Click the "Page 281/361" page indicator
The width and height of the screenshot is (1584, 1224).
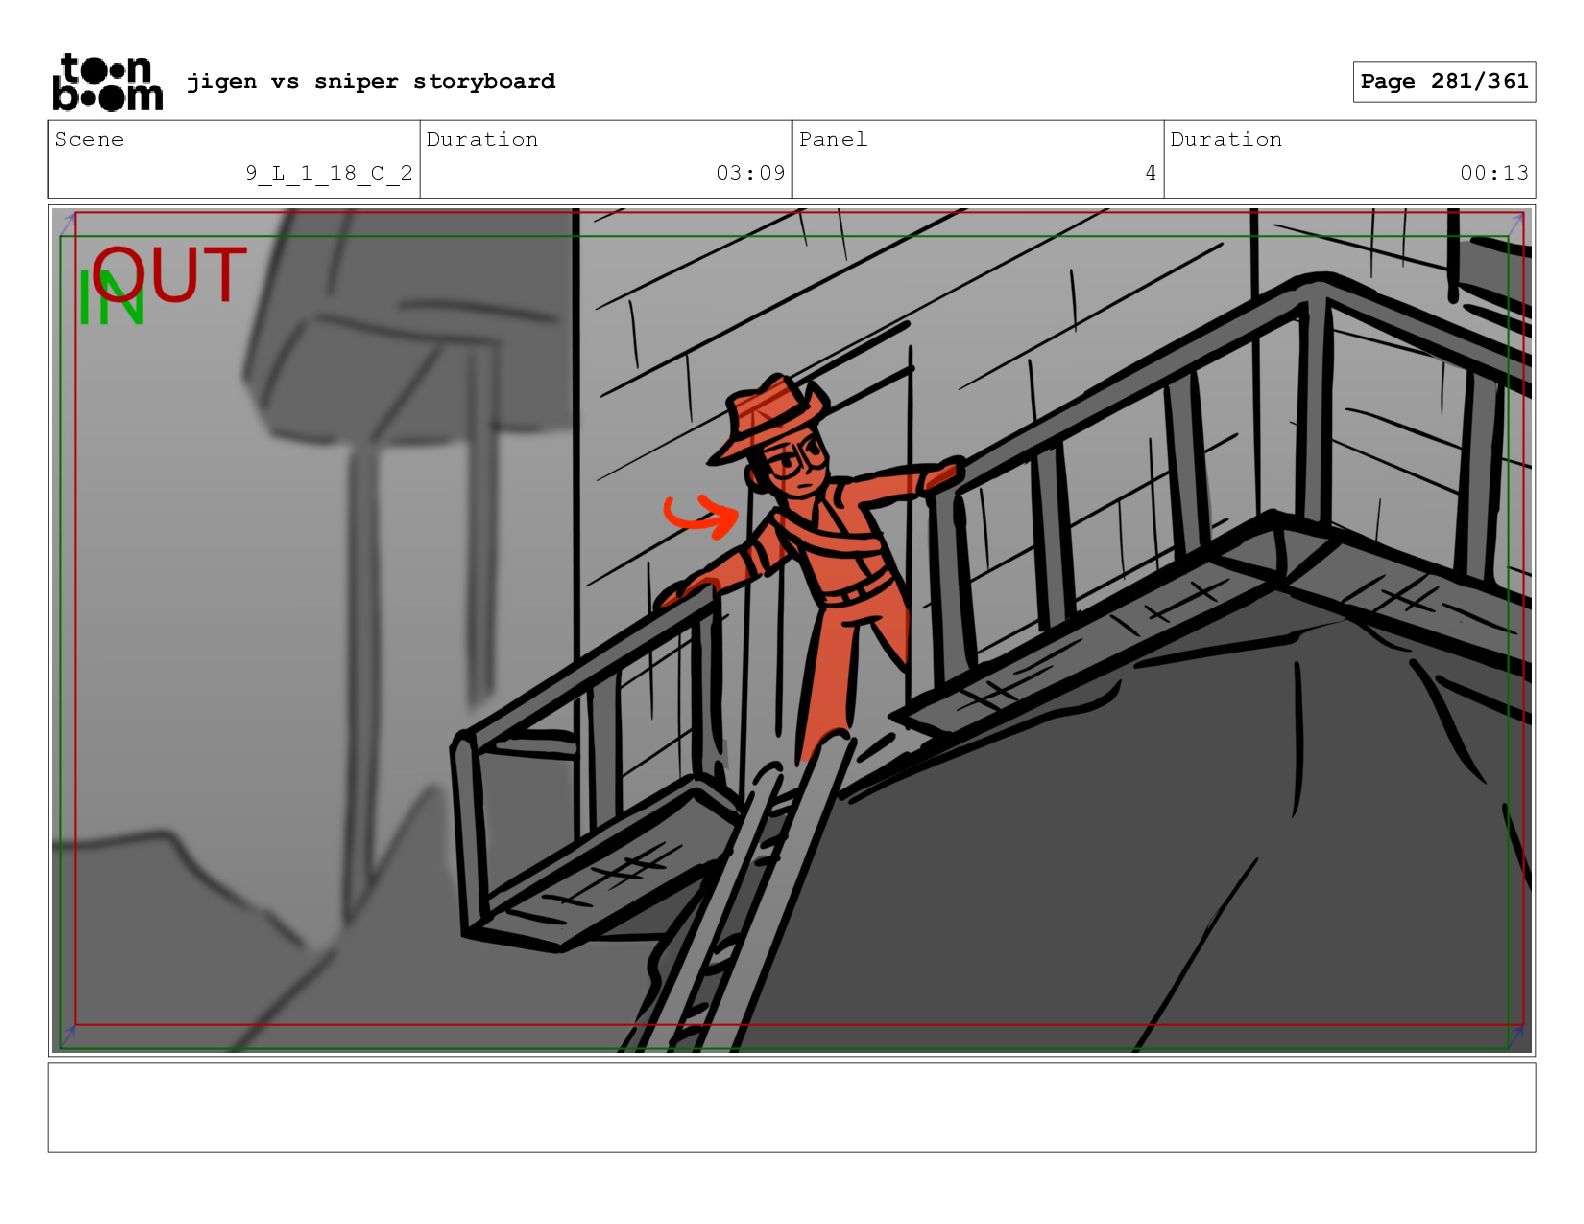pos(1444,82)
